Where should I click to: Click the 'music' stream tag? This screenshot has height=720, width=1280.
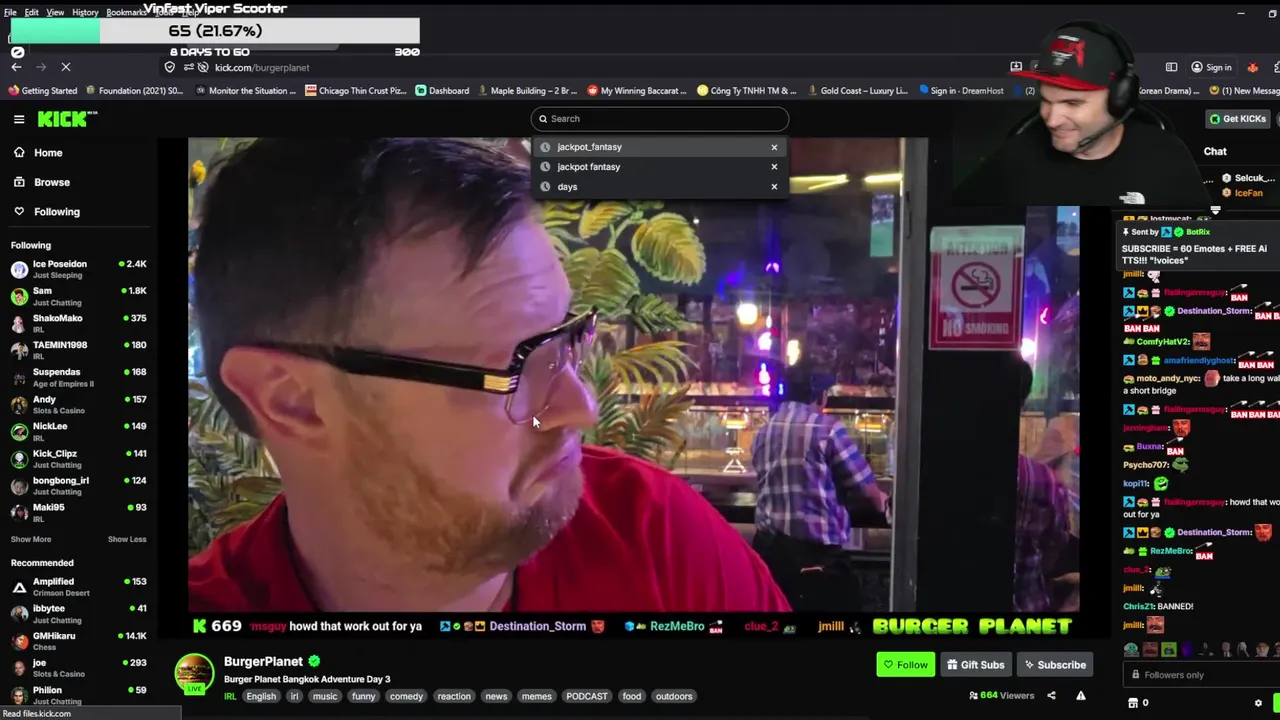[x=325, y=696]
